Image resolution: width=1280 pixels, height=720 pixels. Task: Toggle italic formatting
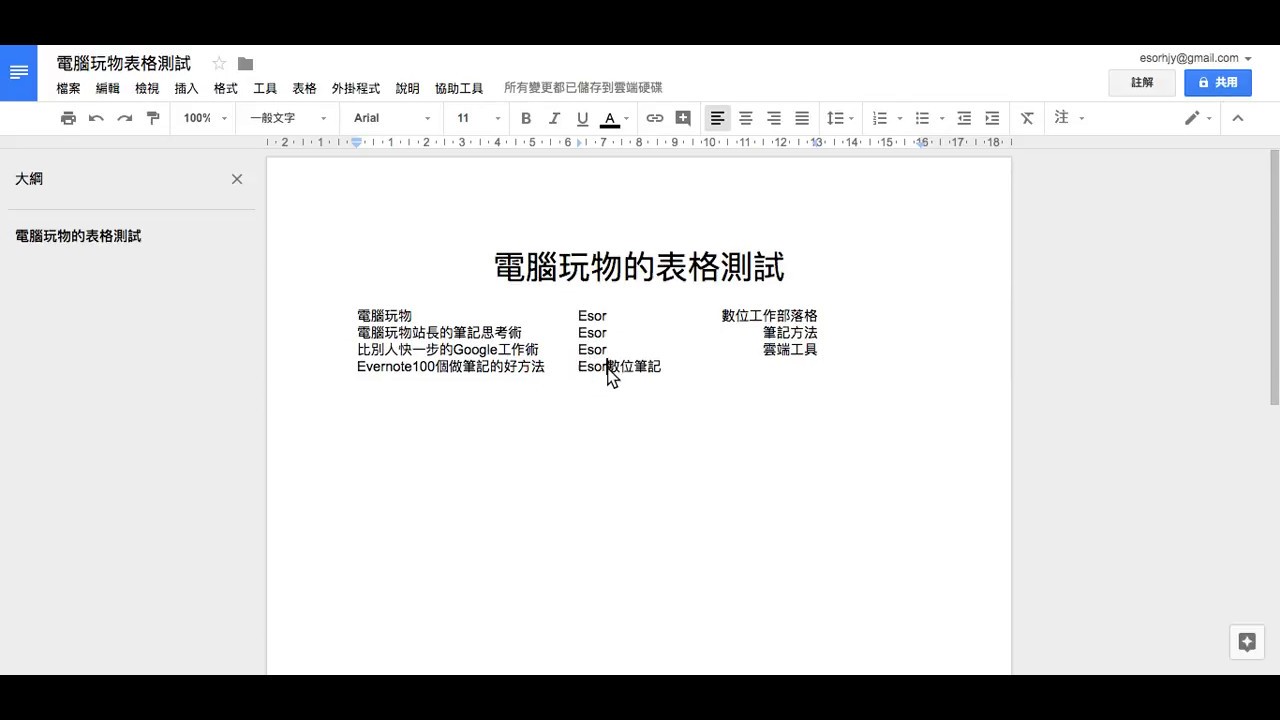click(554, 118)
